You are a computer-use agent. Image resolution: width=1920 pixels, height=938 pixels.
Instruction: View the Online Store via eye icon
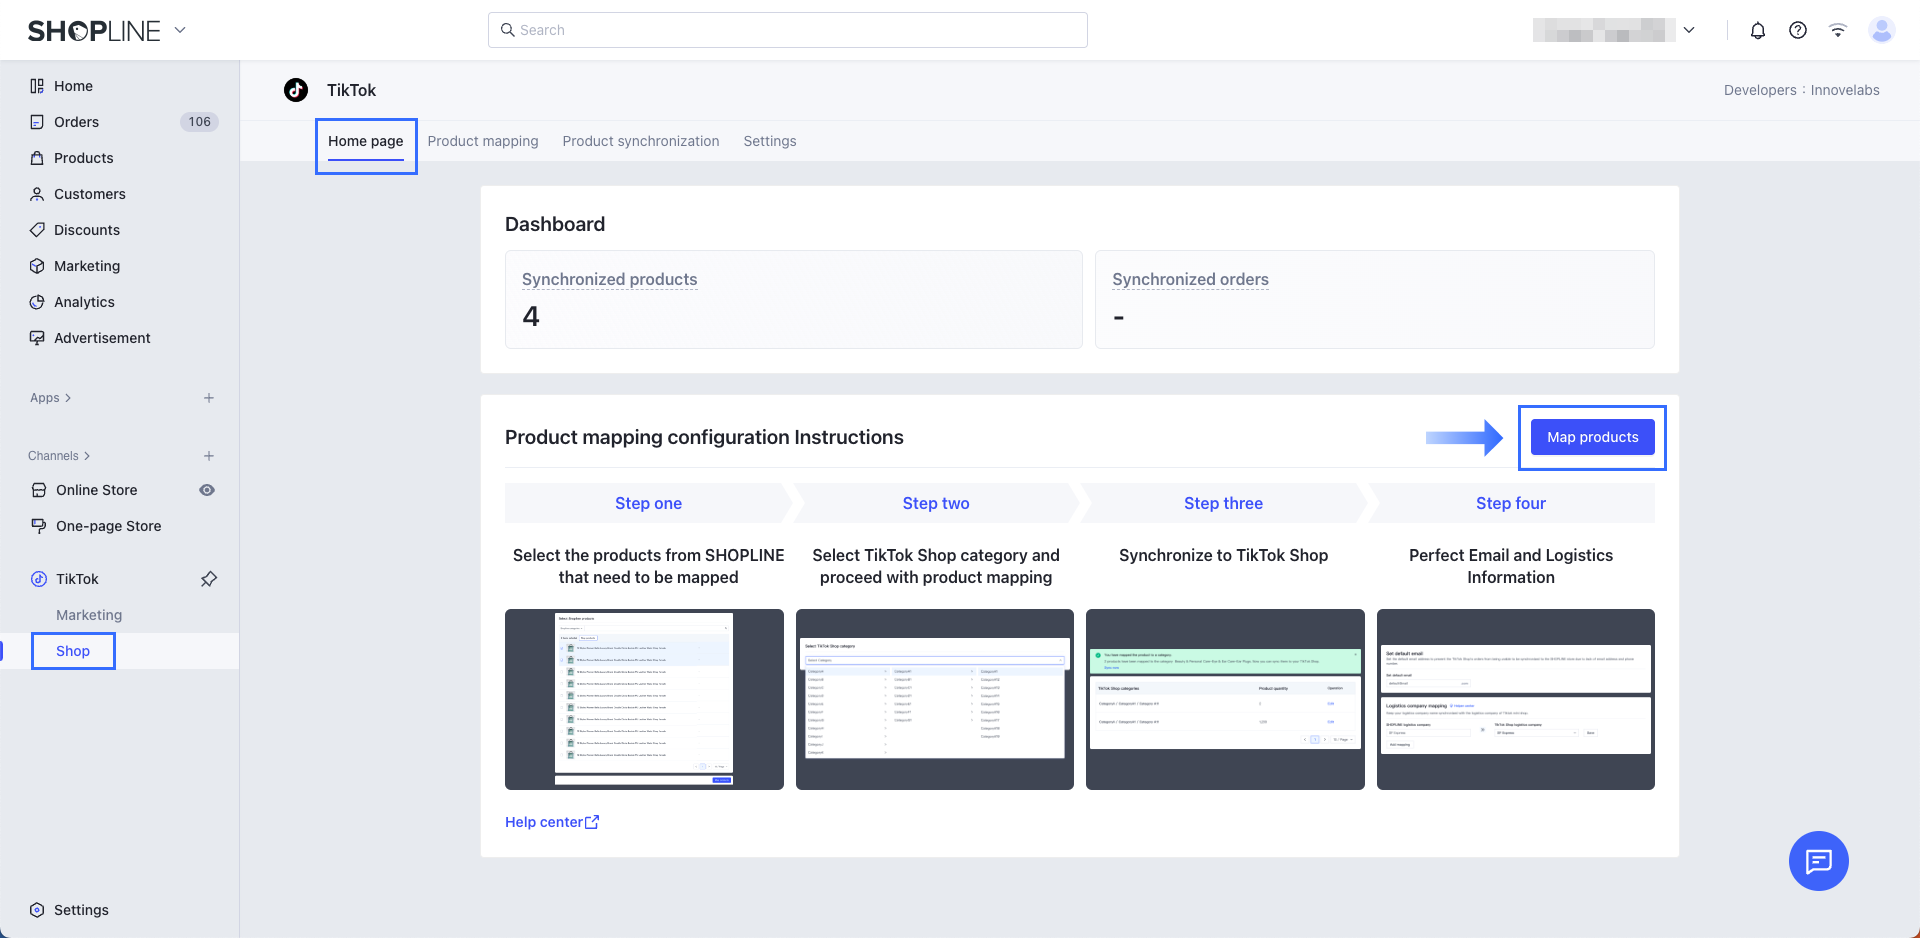pos(207,490)
